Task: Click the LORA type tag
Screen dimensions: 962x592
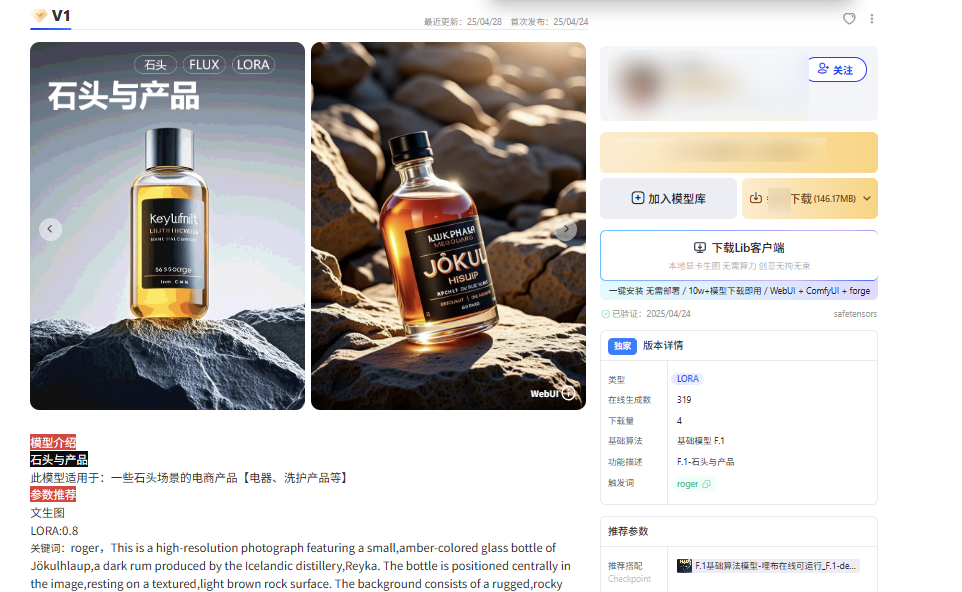Action: coord(688,379)
